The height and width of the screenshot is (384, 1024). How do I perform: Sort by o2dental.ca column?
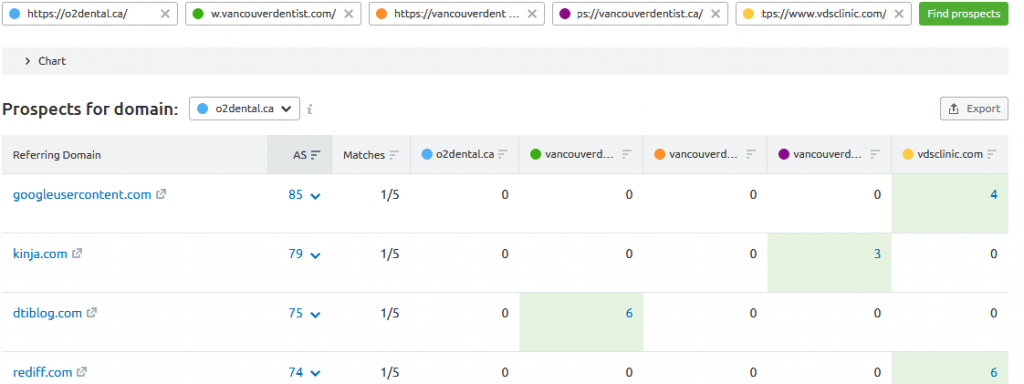(x=503, y=155)
